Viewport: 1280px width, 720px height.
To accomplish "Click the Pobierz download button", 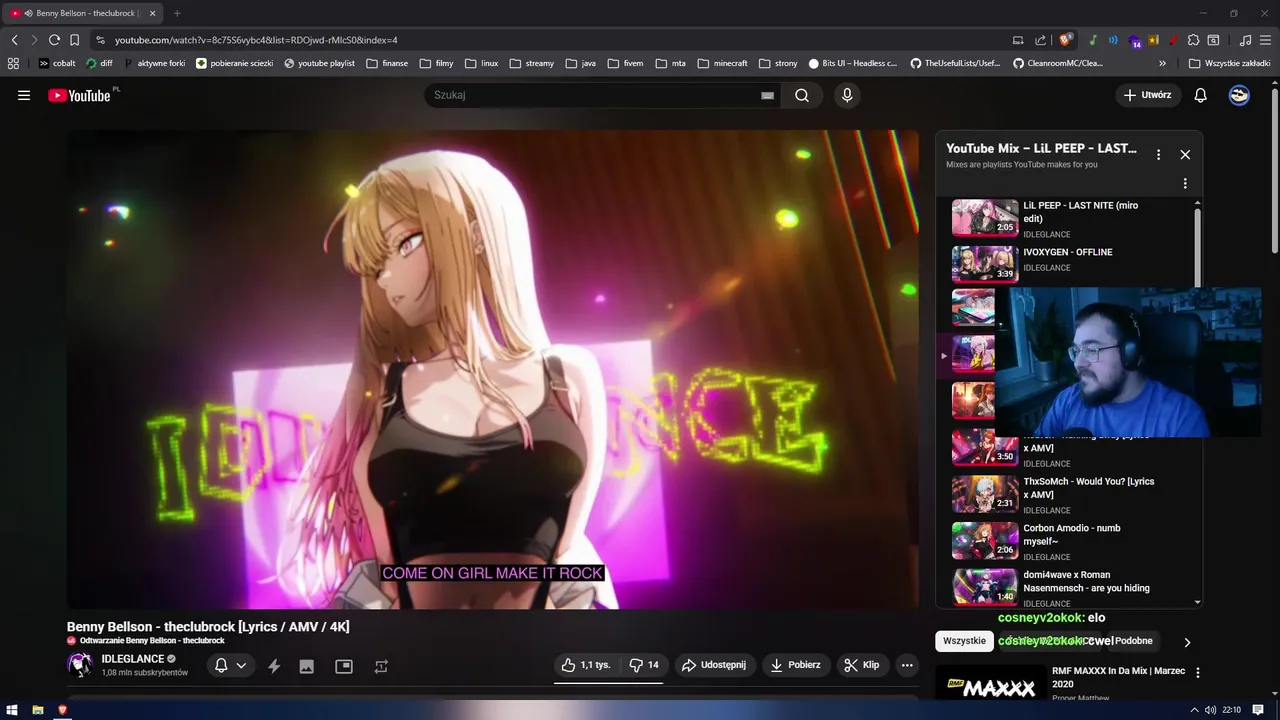I will 796,665.
